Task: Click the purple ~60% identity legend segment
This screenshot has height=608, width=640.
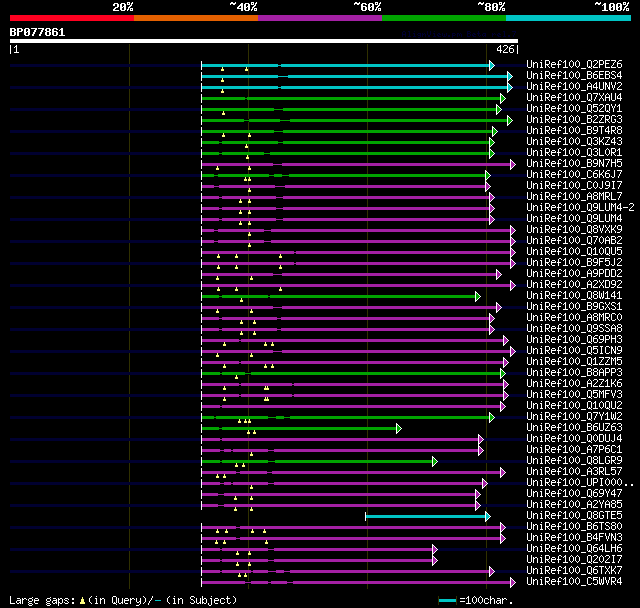Action: [x=320, y=18]
